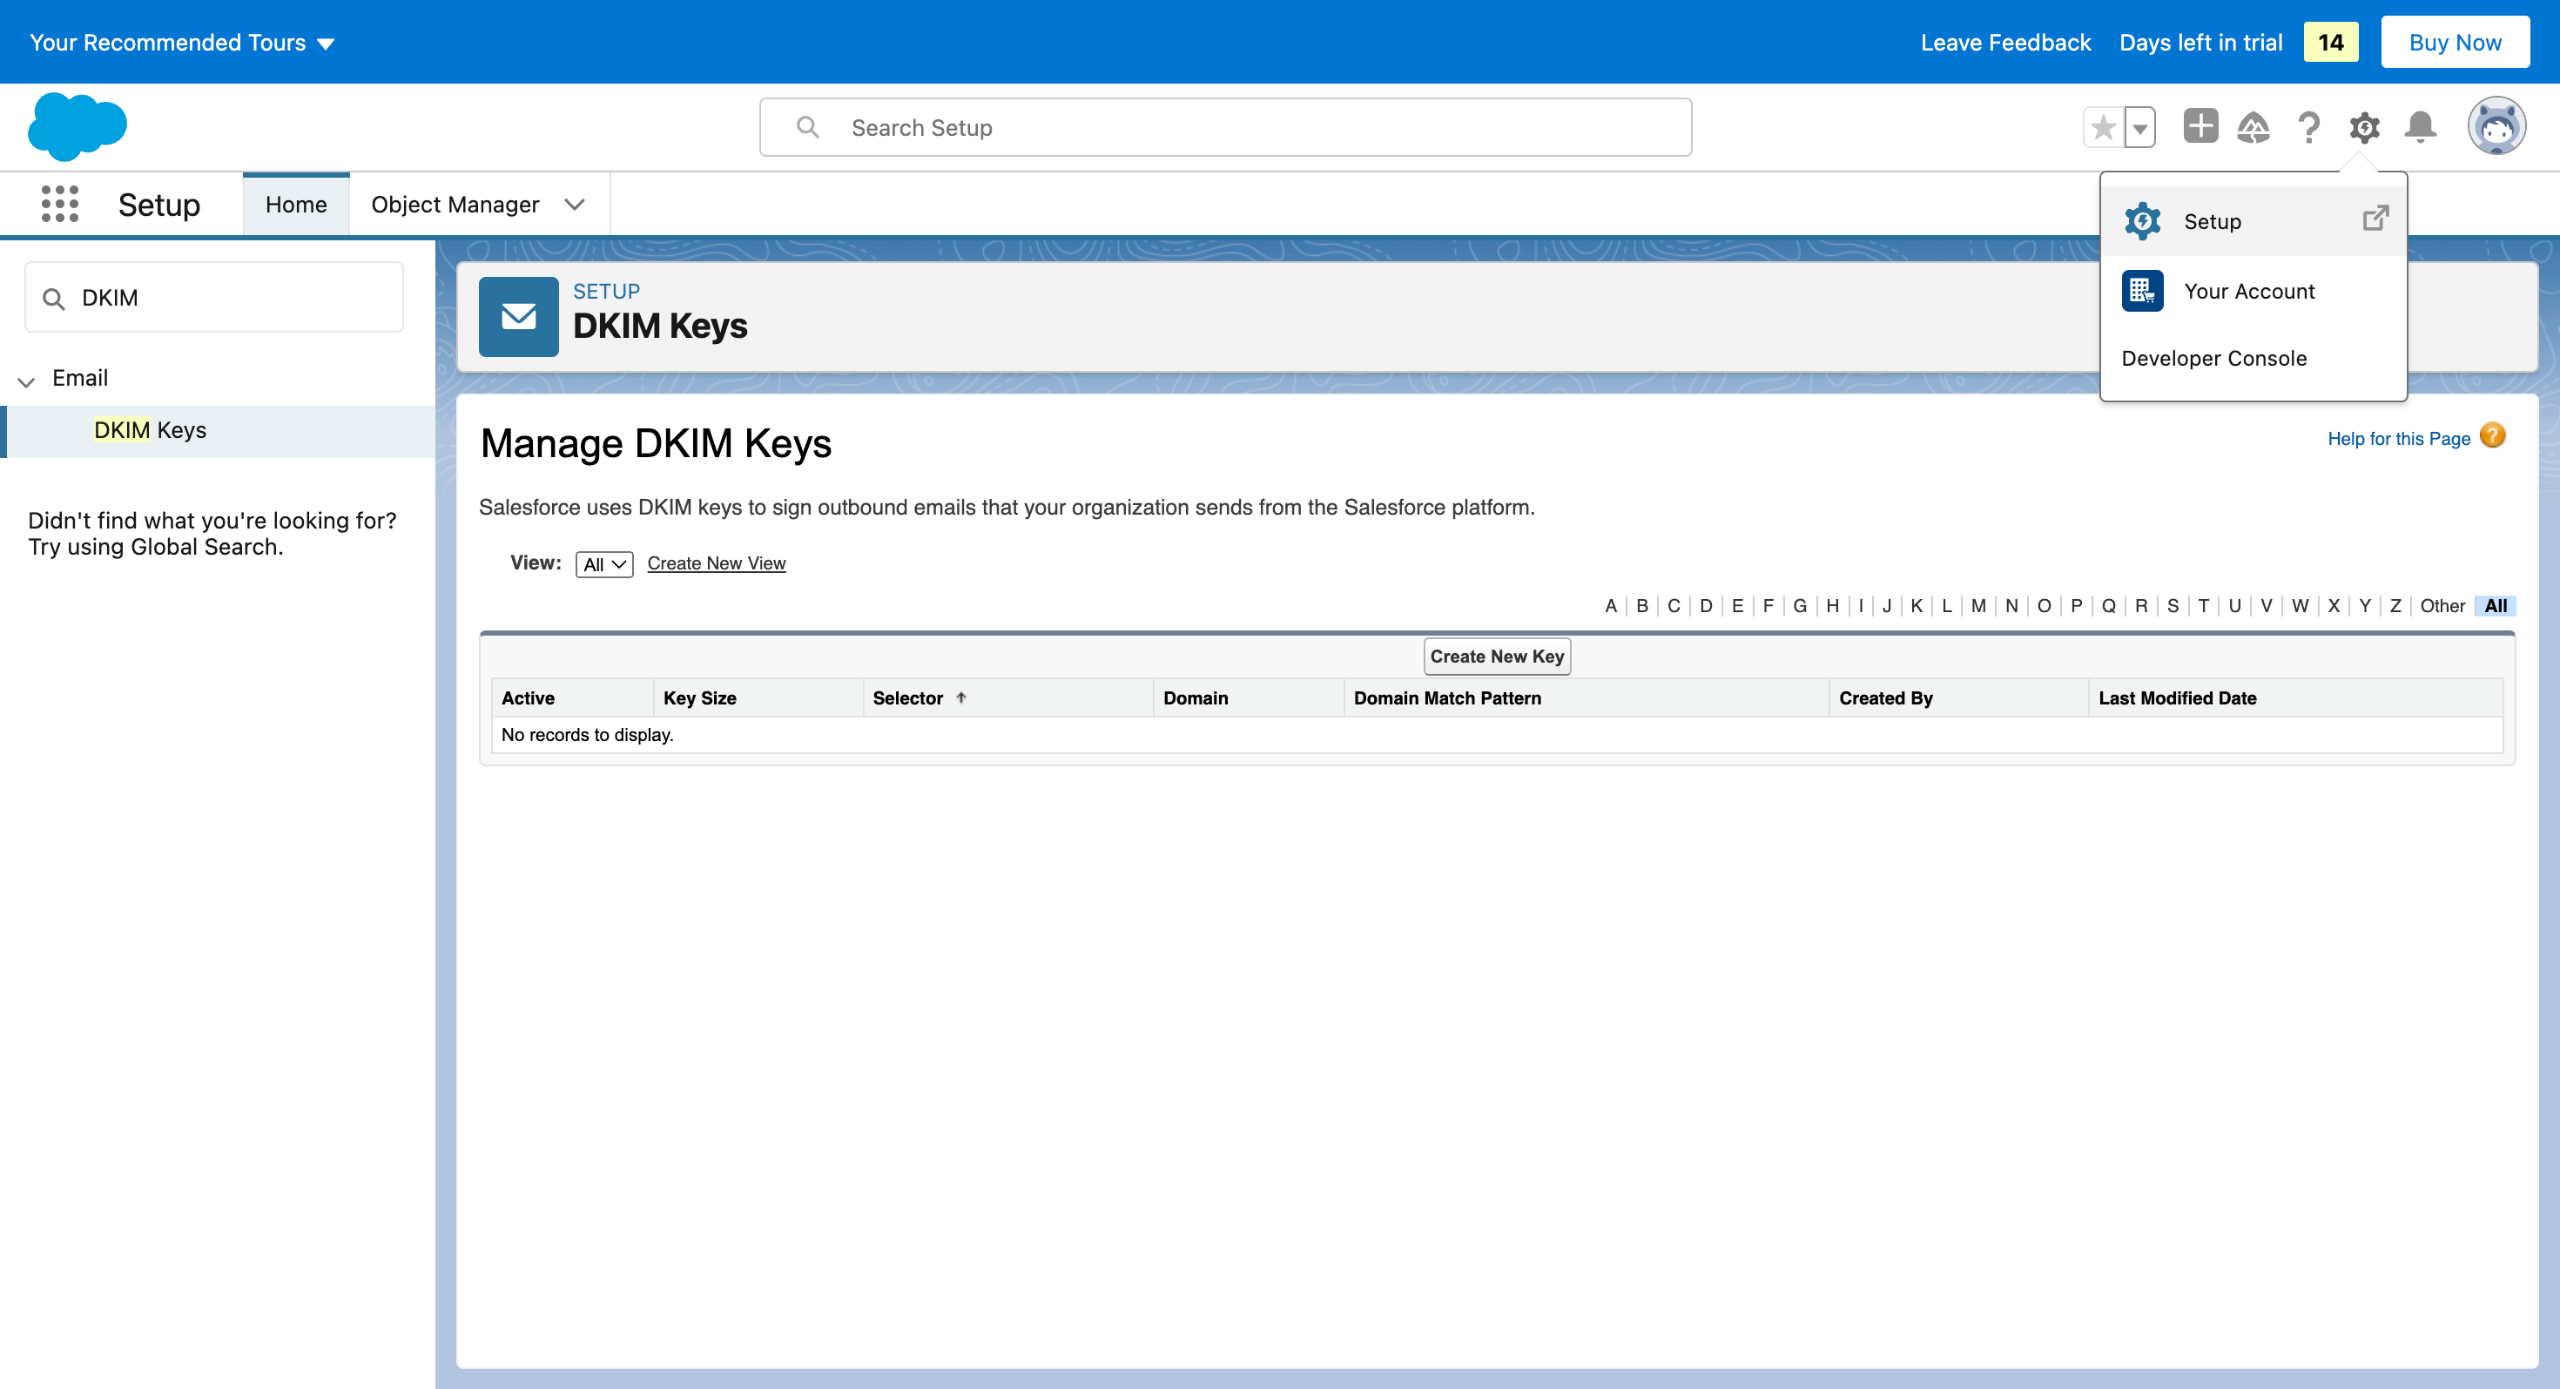Open Help for this Page link
The width and height of the screenshot is (2560, 1389).
click(2399, 438)
